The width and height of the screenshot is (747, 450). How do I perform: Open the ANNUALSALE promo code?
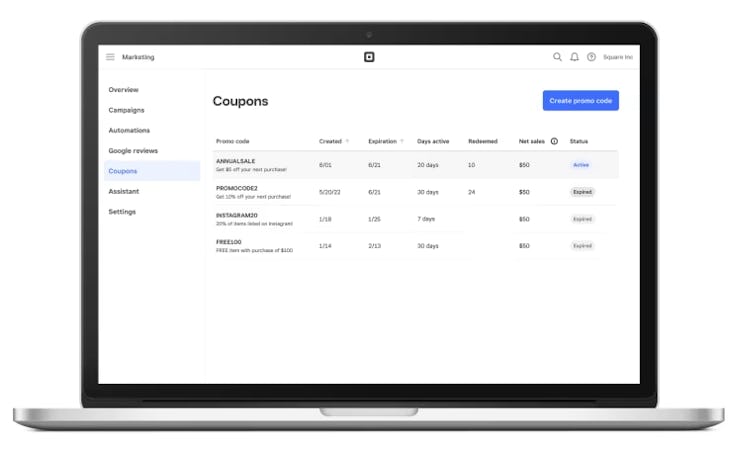coord(235,161)
